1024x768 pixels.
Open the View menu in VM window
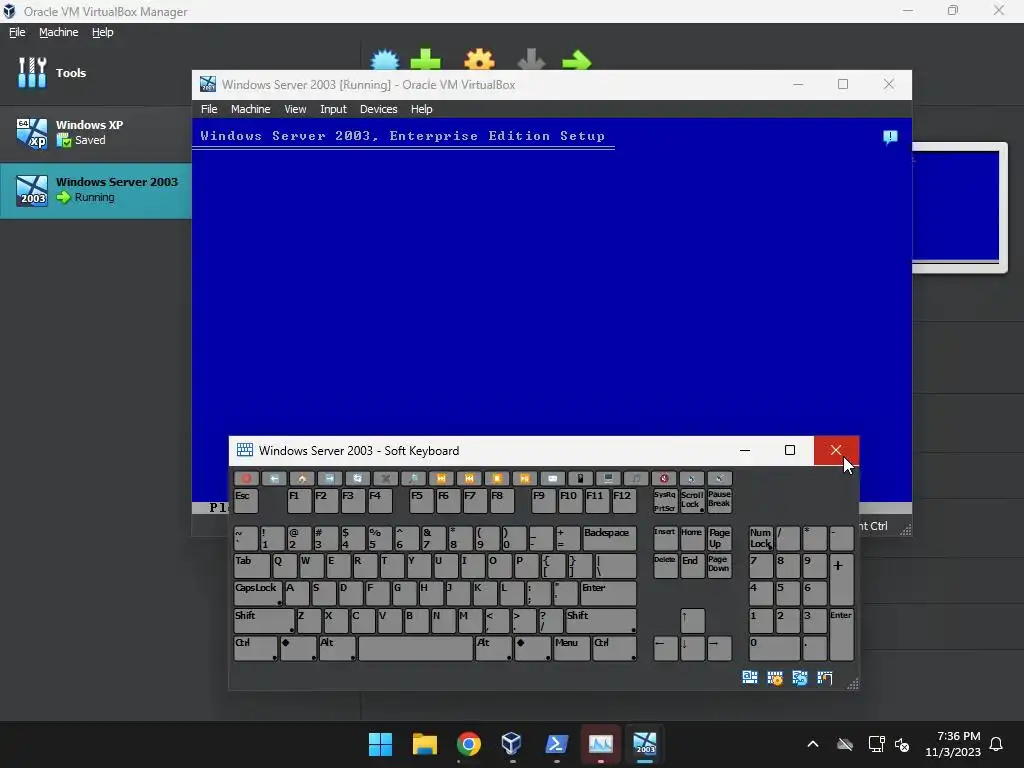point(295,109)
